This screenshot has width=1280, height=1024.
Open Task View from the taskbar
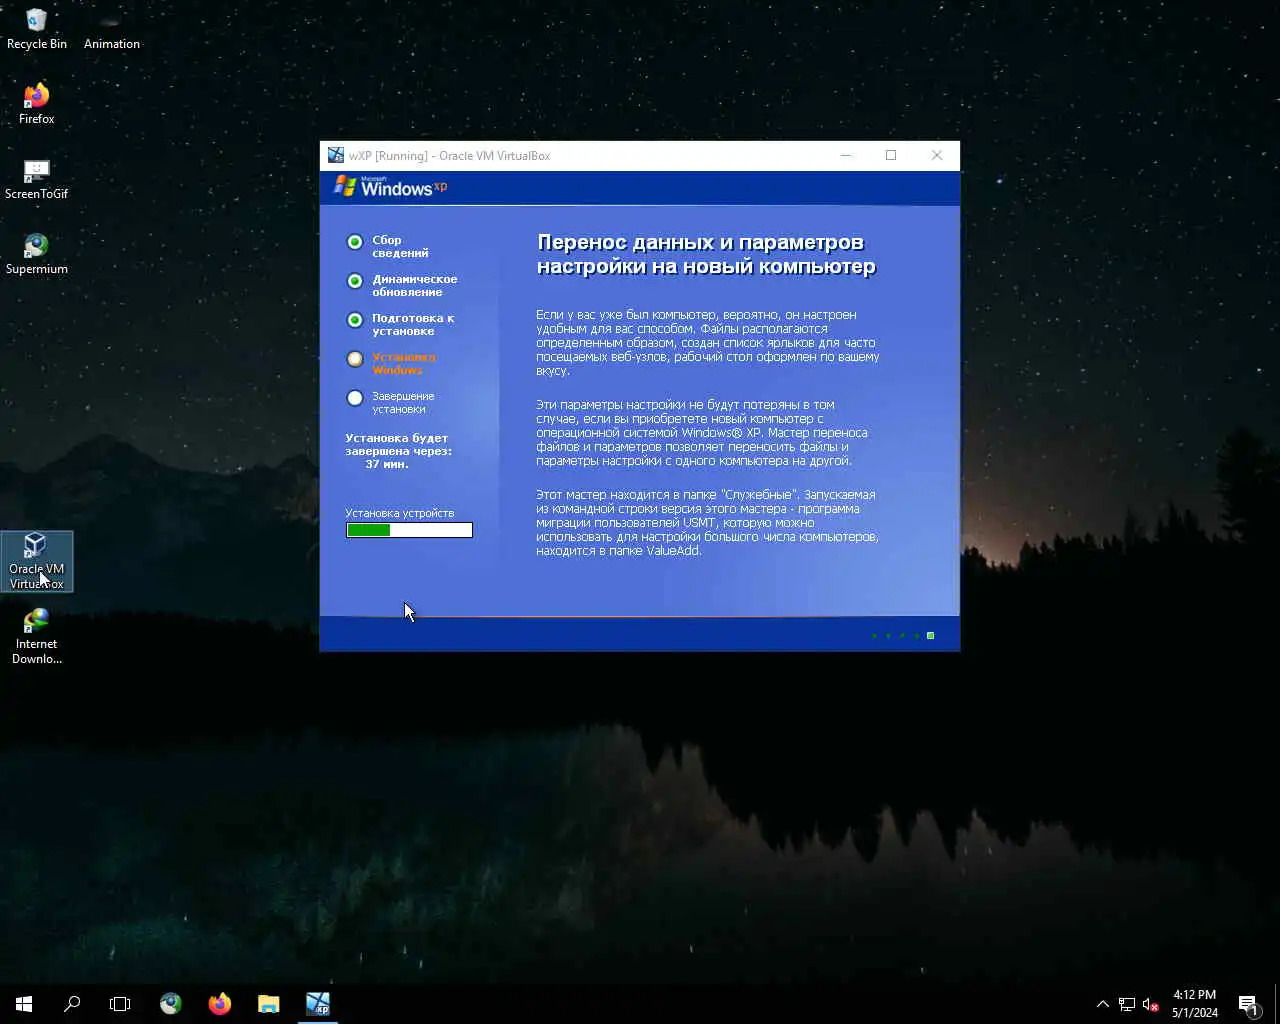point(120,1003)
